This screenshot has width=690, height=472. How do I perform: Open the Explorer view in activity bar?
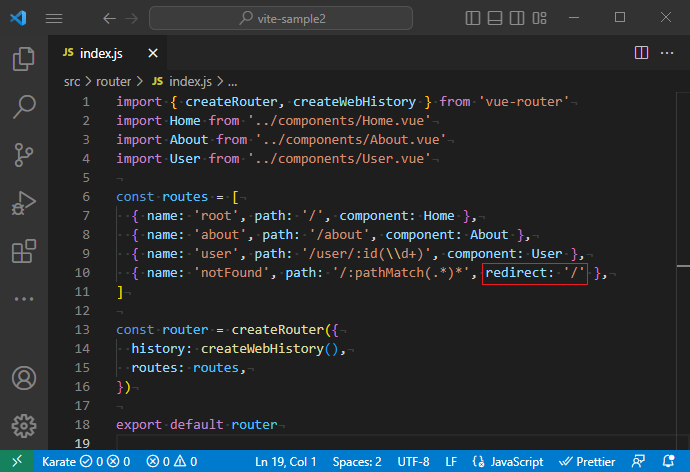click(x=24, y=59)
